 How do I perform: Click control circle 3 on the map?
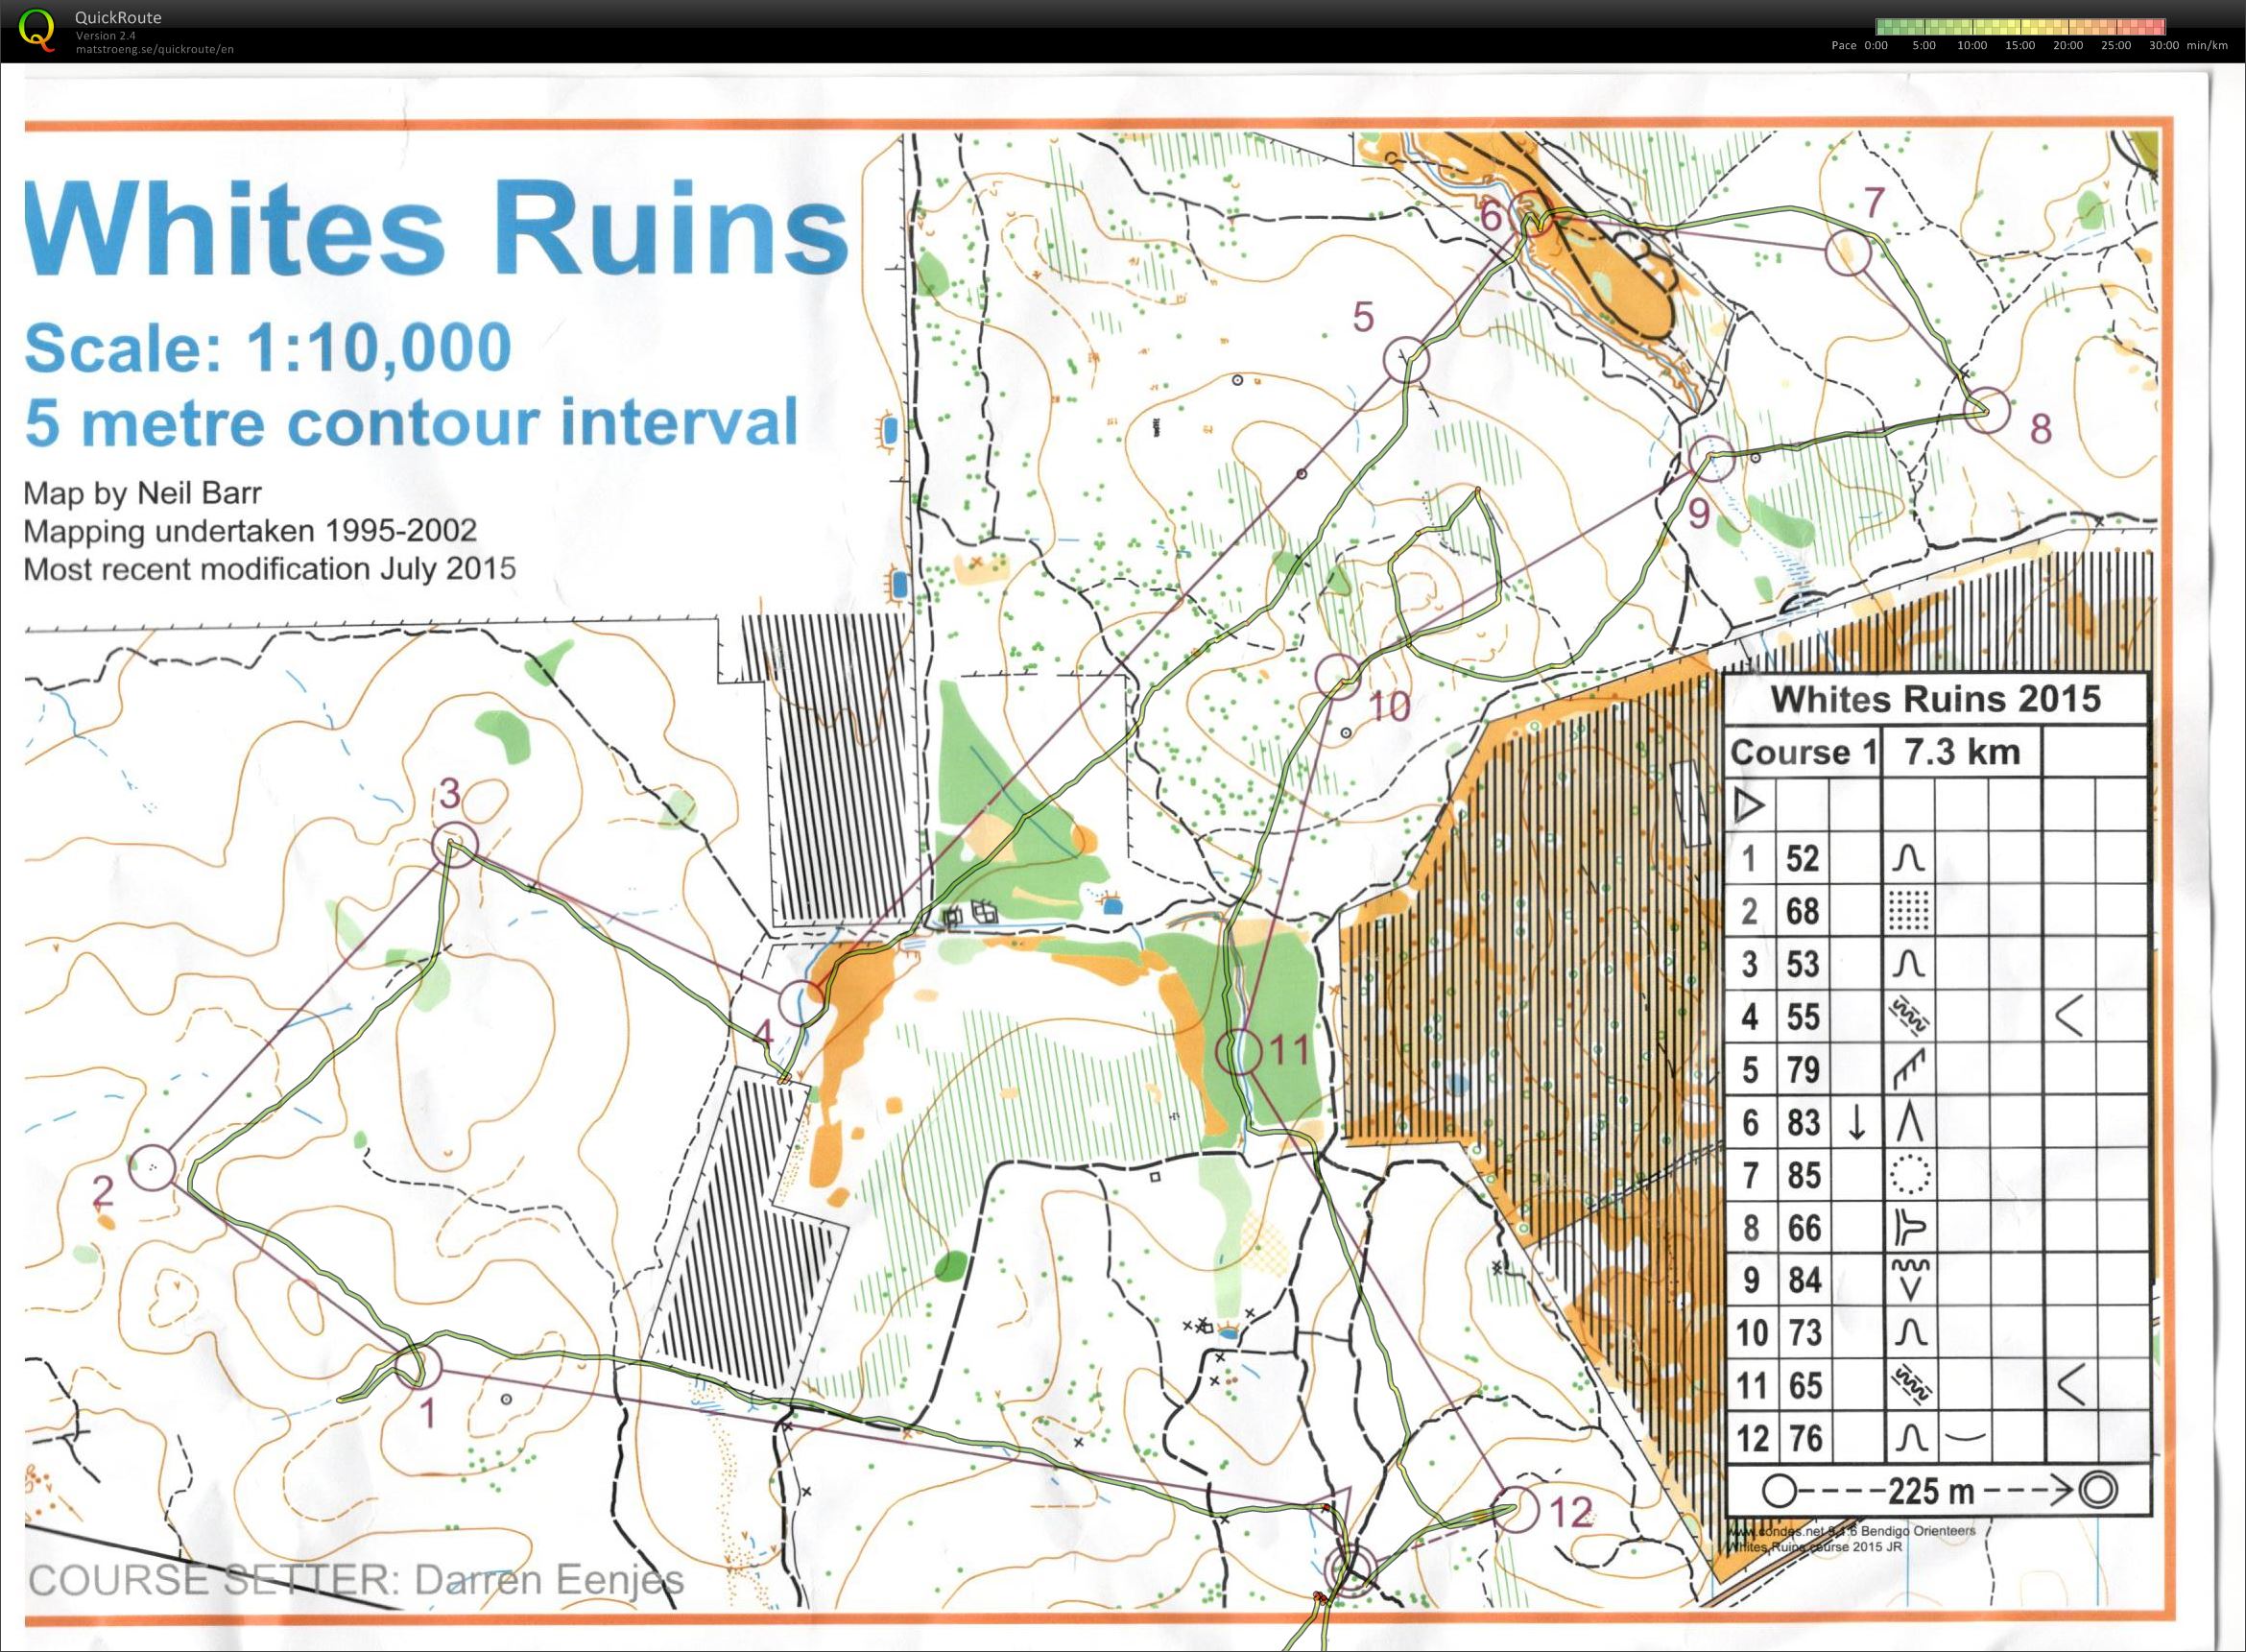(x=454, y=845)
